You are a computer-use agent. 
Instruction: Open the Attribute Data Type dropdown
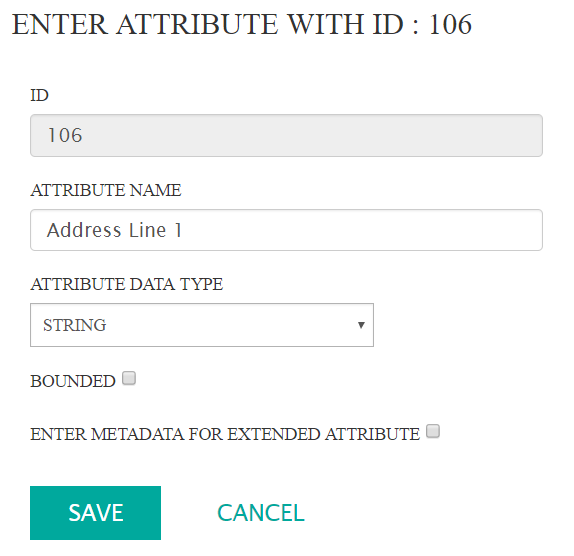[x=202, y=325]
